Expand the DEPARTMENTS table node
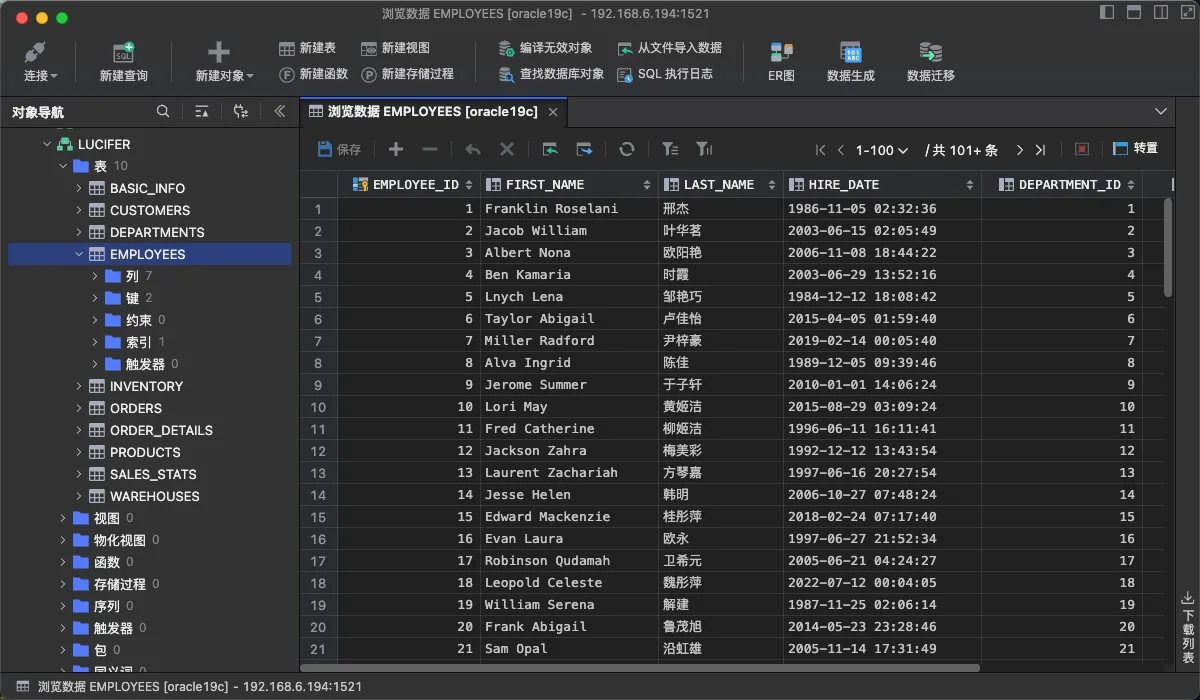 [80, 232]
